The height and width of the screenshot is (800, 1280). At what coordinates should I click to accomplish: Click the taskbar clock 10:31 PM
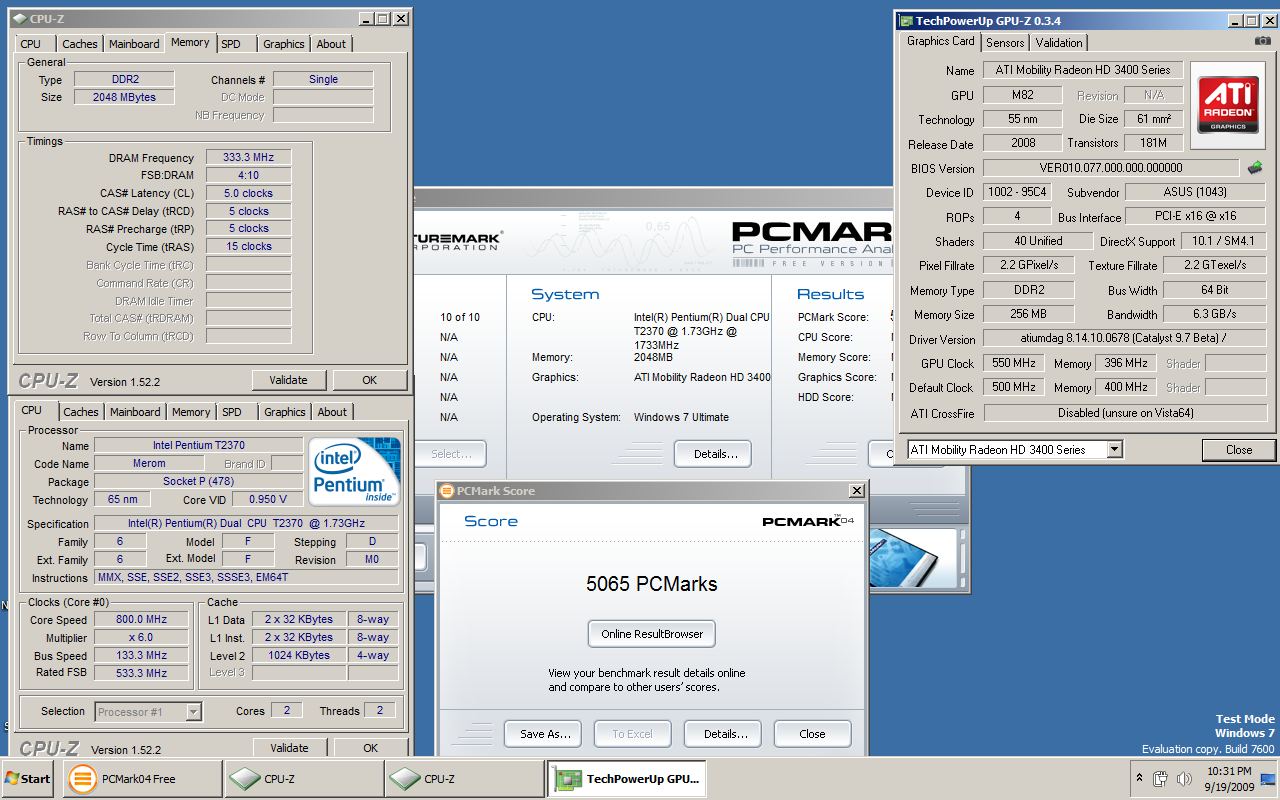tap(1230, 771)
